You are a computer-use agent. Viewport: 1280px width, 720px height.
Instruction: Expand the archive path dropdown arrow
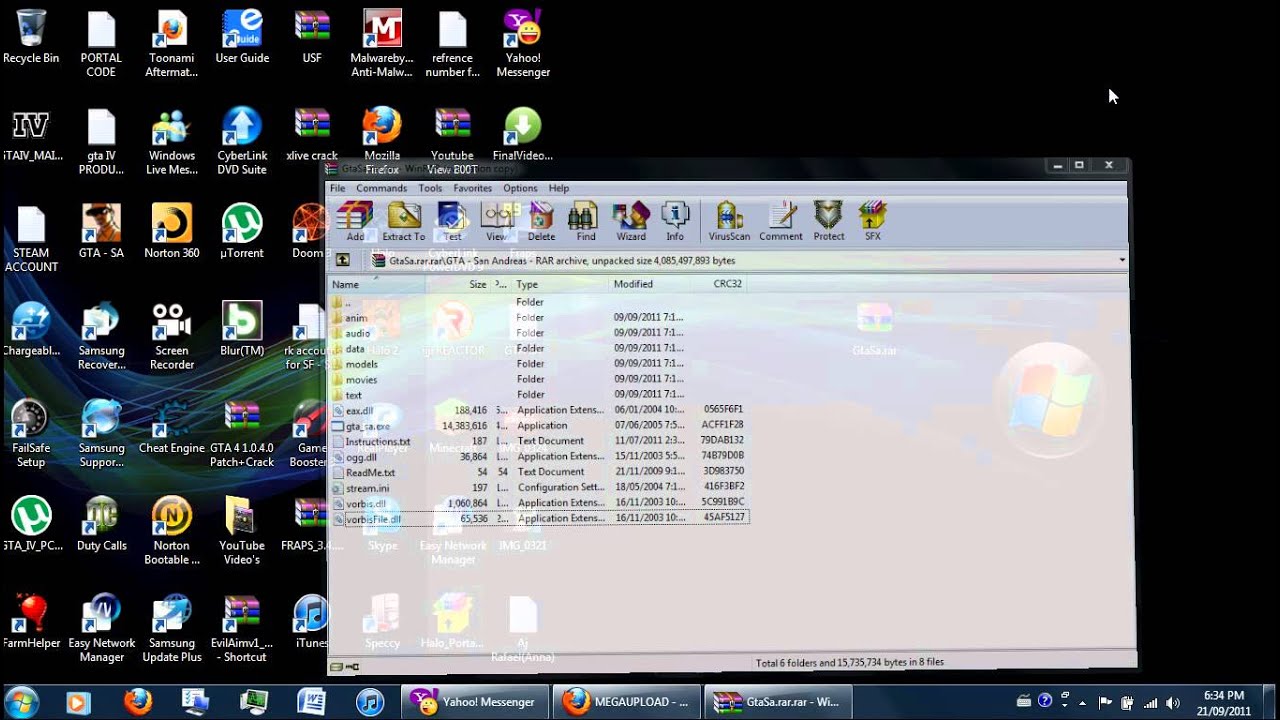click(x=1122, y=260)
